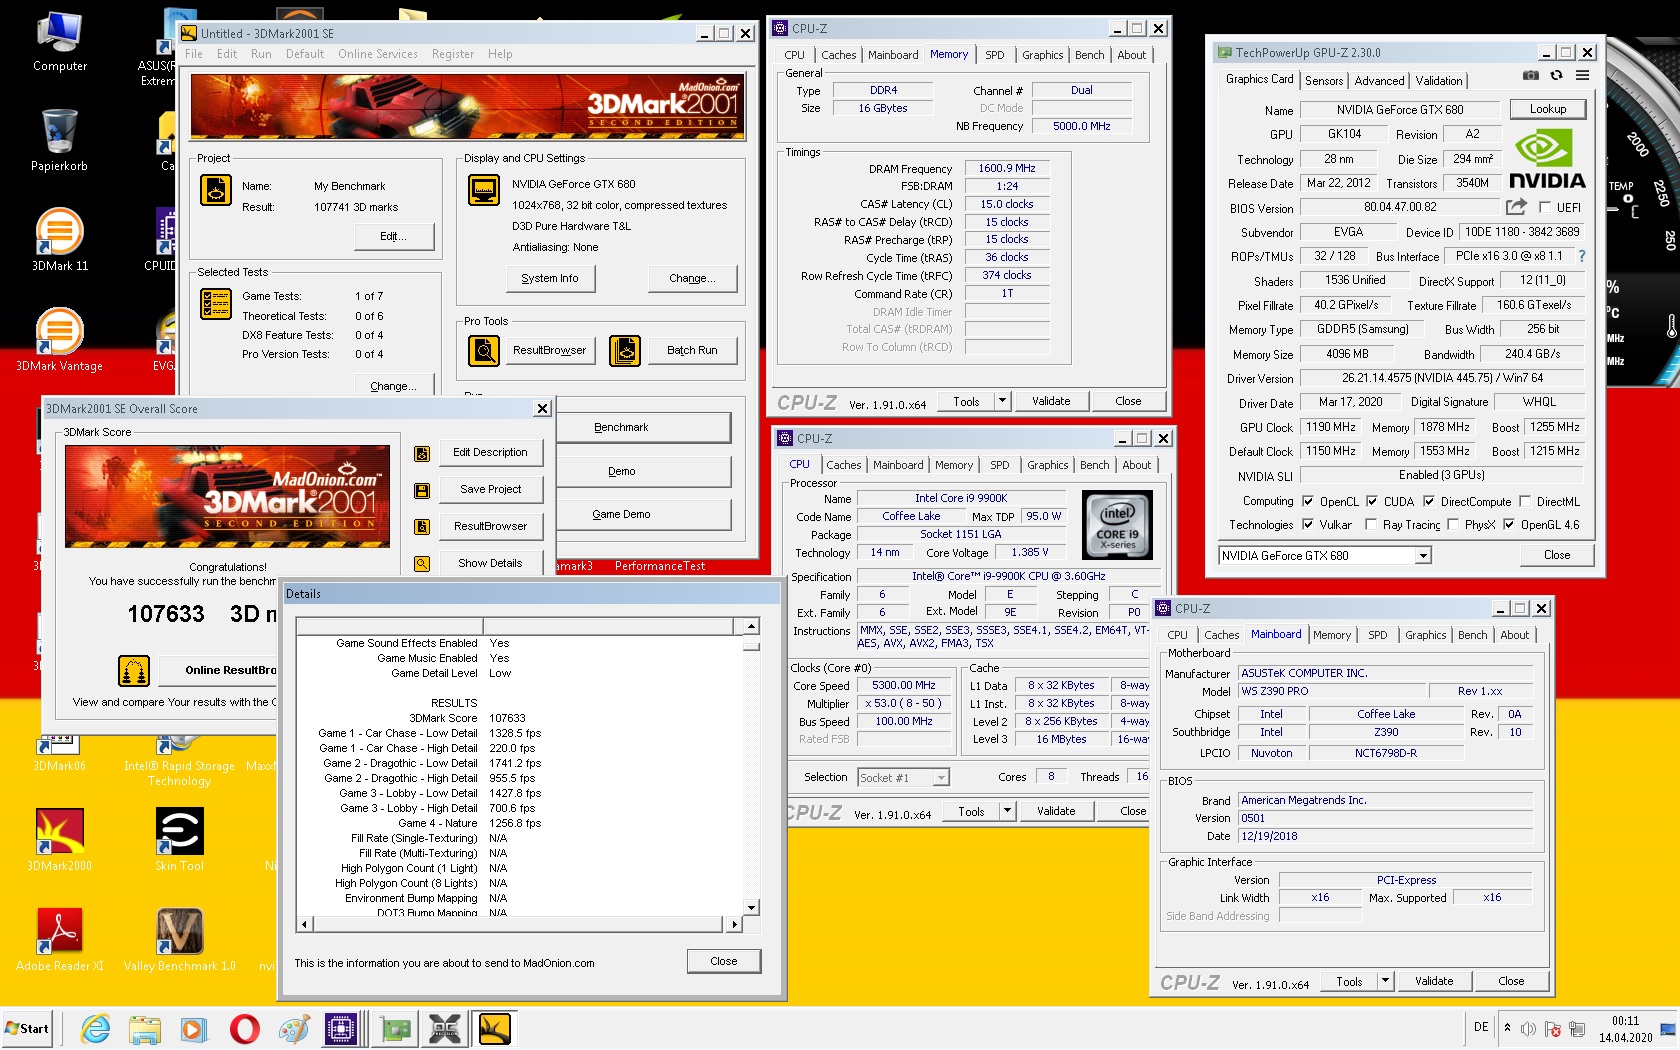Open the Online Services menu in 3DMark2001
The height and width of the screenshot is (1050, 1680).
tap(378, 54)
